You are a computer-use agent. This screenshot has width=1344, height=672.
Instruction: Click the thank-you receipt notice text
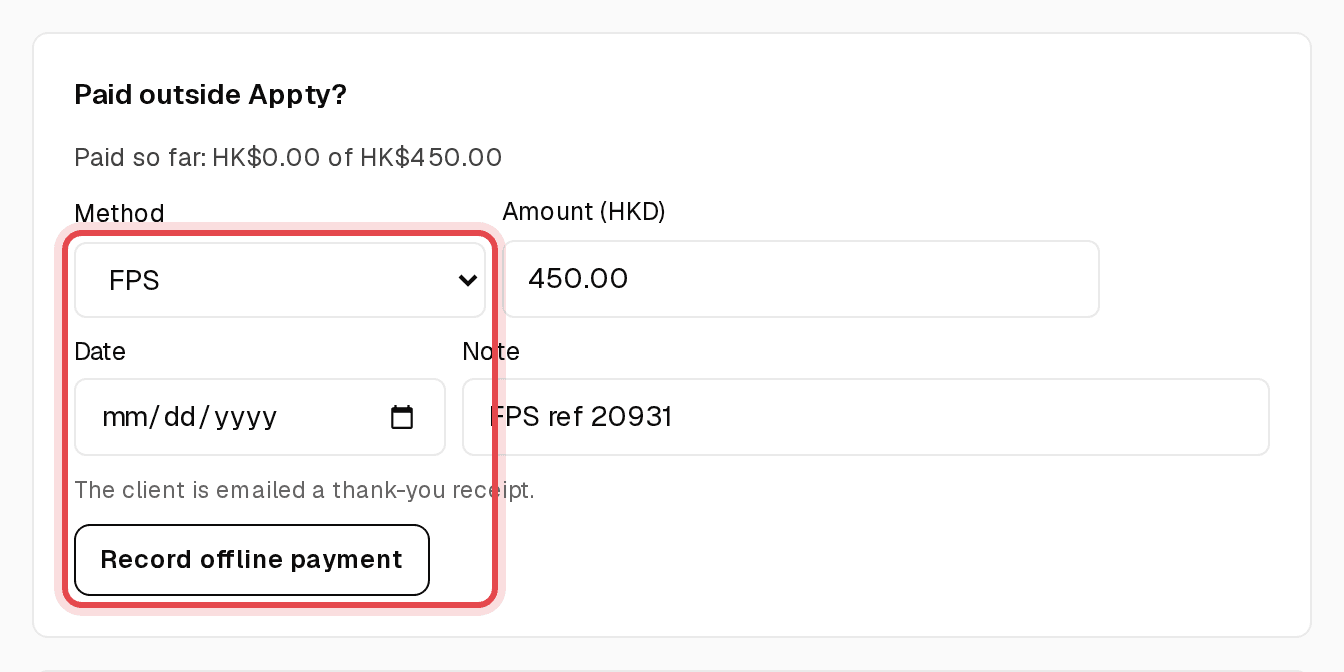pyautogui.click(x=305, y=490)
